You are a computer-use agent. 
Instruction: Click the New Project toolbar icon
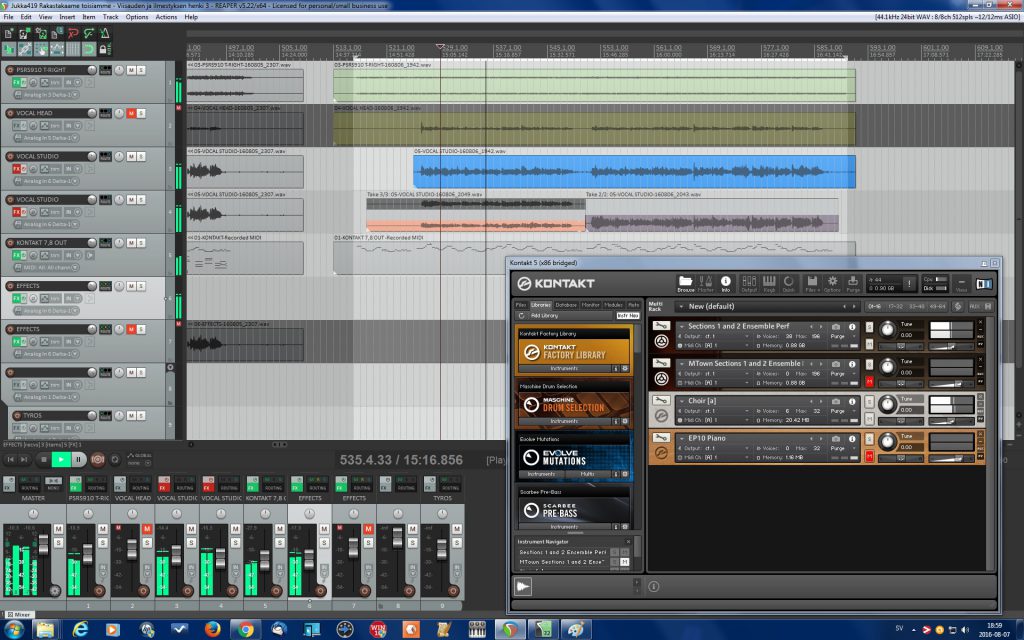tap(9, 33)
